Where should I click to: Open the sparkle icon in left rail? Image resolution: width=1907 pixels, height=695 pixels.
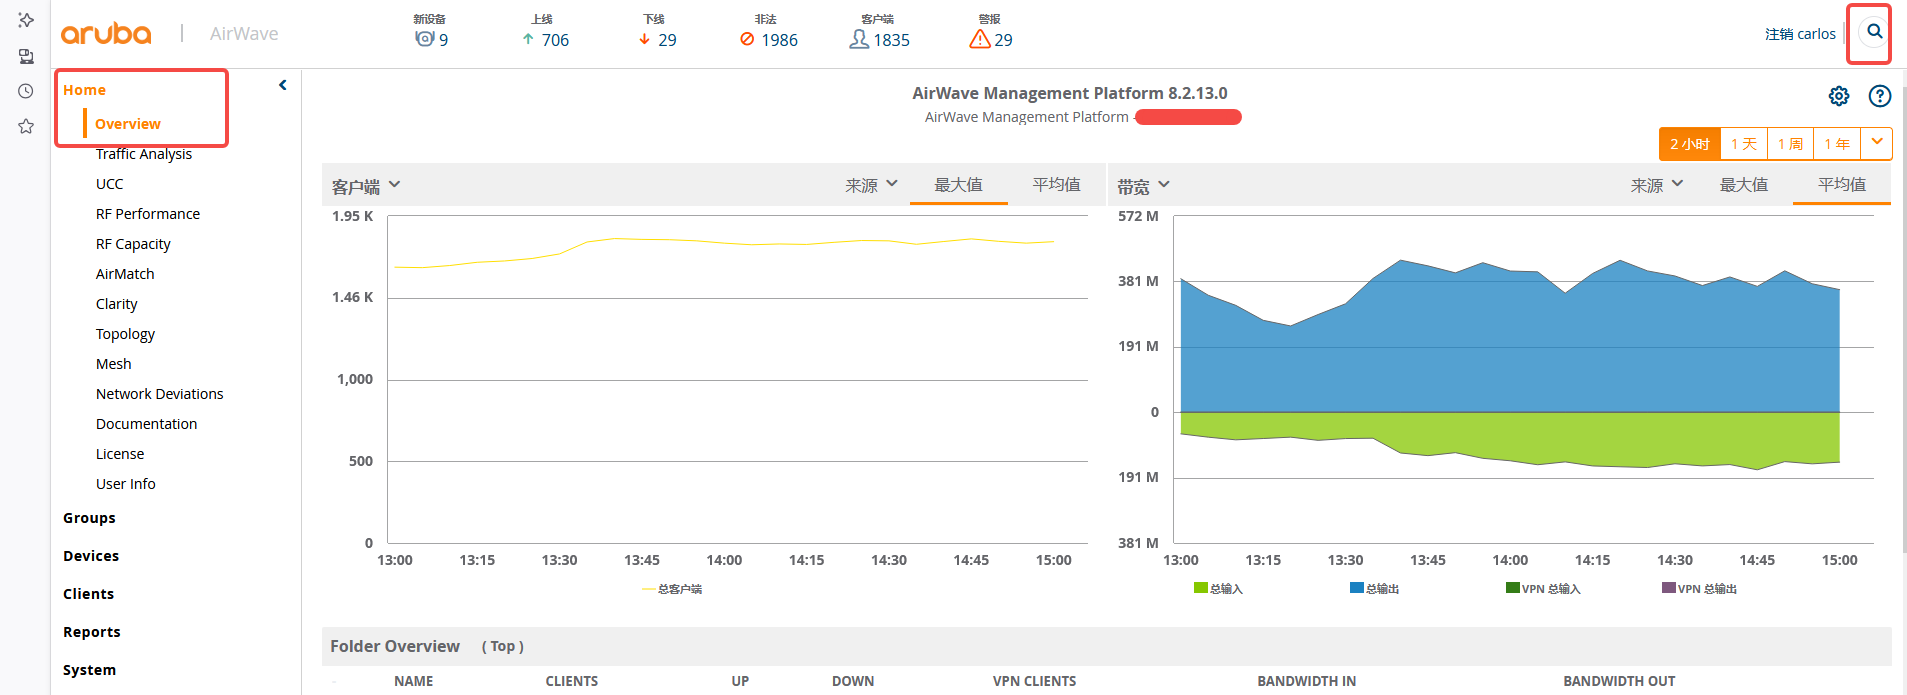(26, 20)
